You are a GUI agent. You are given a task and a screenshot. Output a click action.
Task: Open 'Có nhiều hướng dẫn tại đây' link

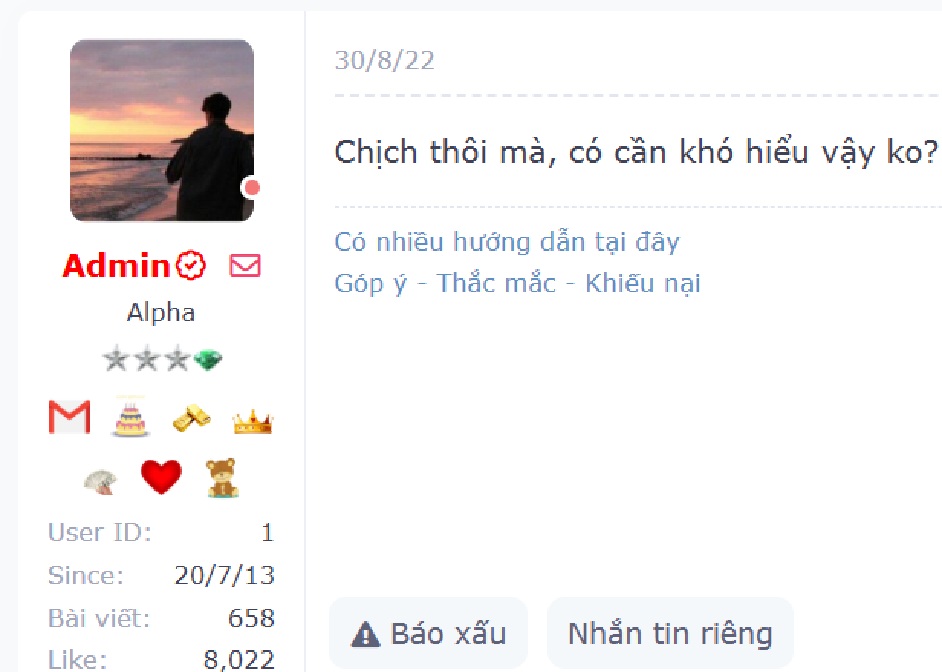click(506, 243)
